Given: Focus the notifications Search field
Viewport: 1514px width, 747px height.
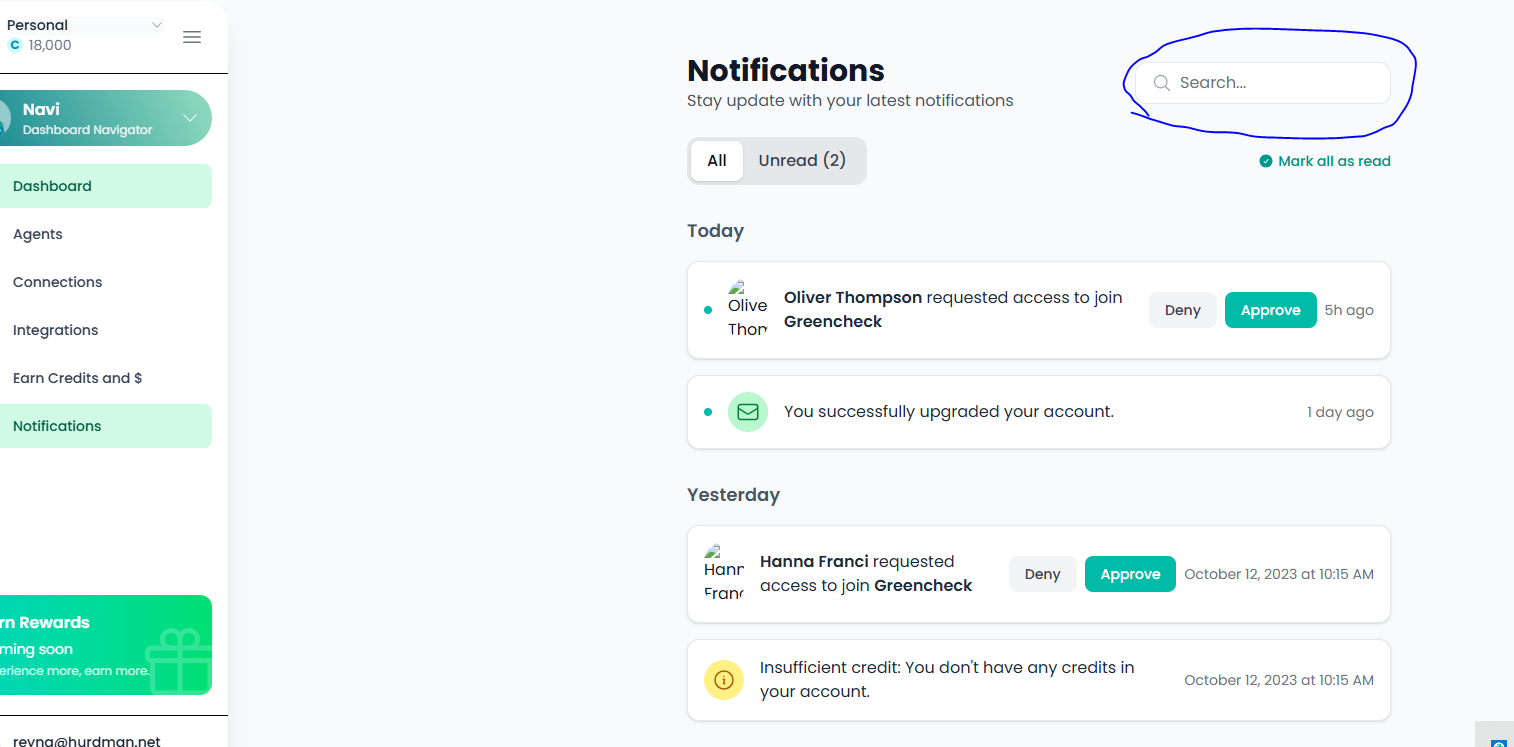Looking at the screenshot, I should pos(1263,83).
